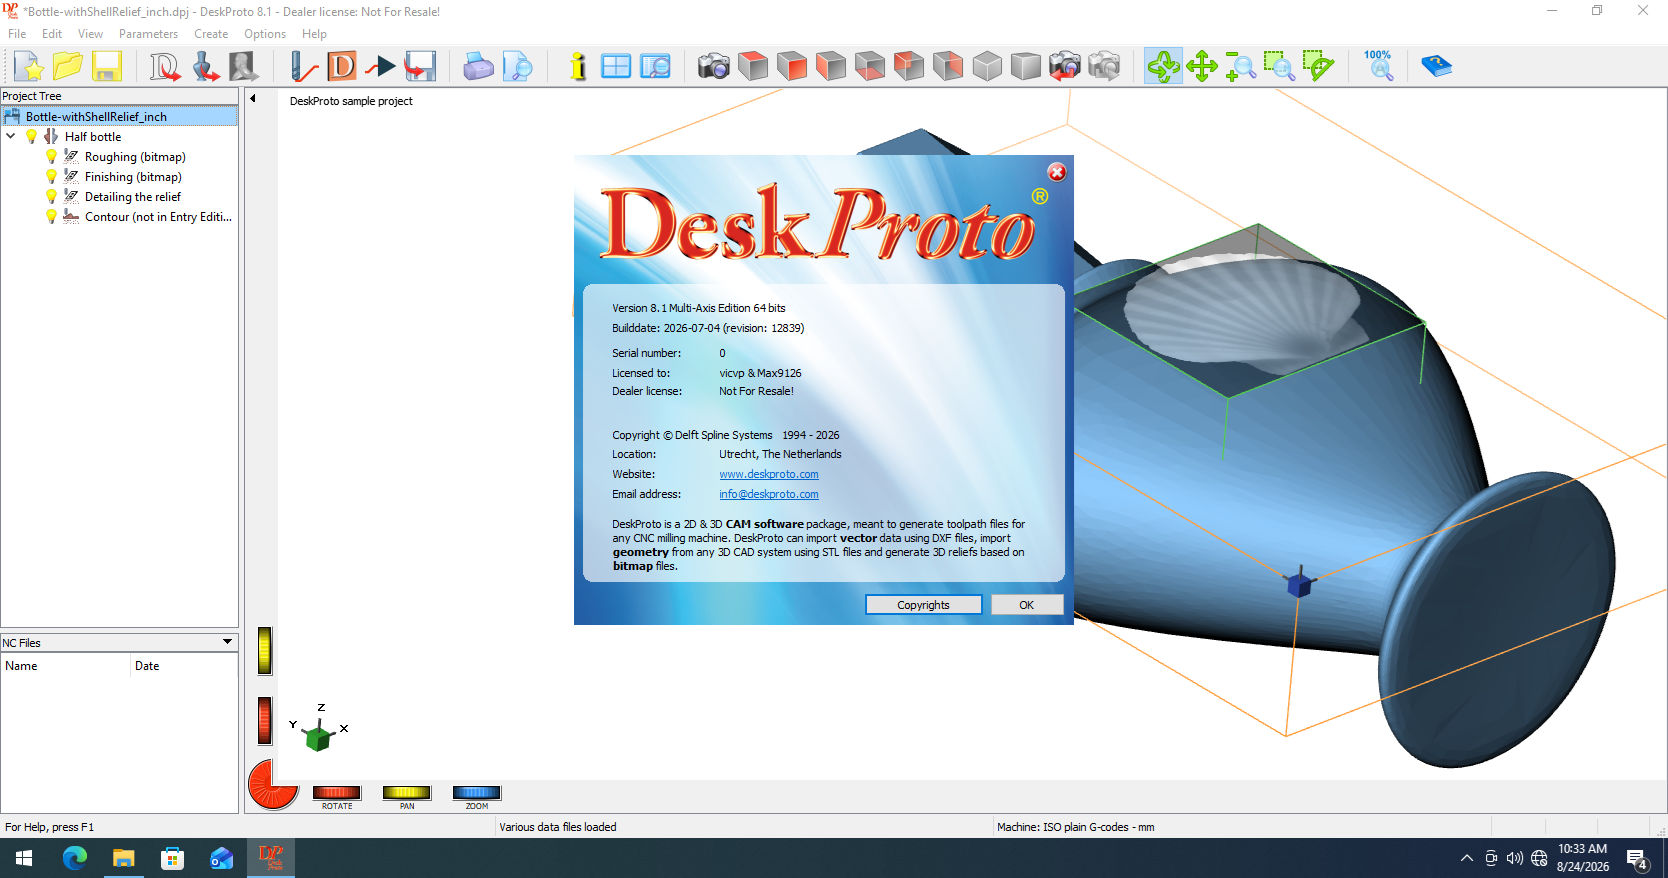Click the red circular rotation dial

[x=274, y=783]
